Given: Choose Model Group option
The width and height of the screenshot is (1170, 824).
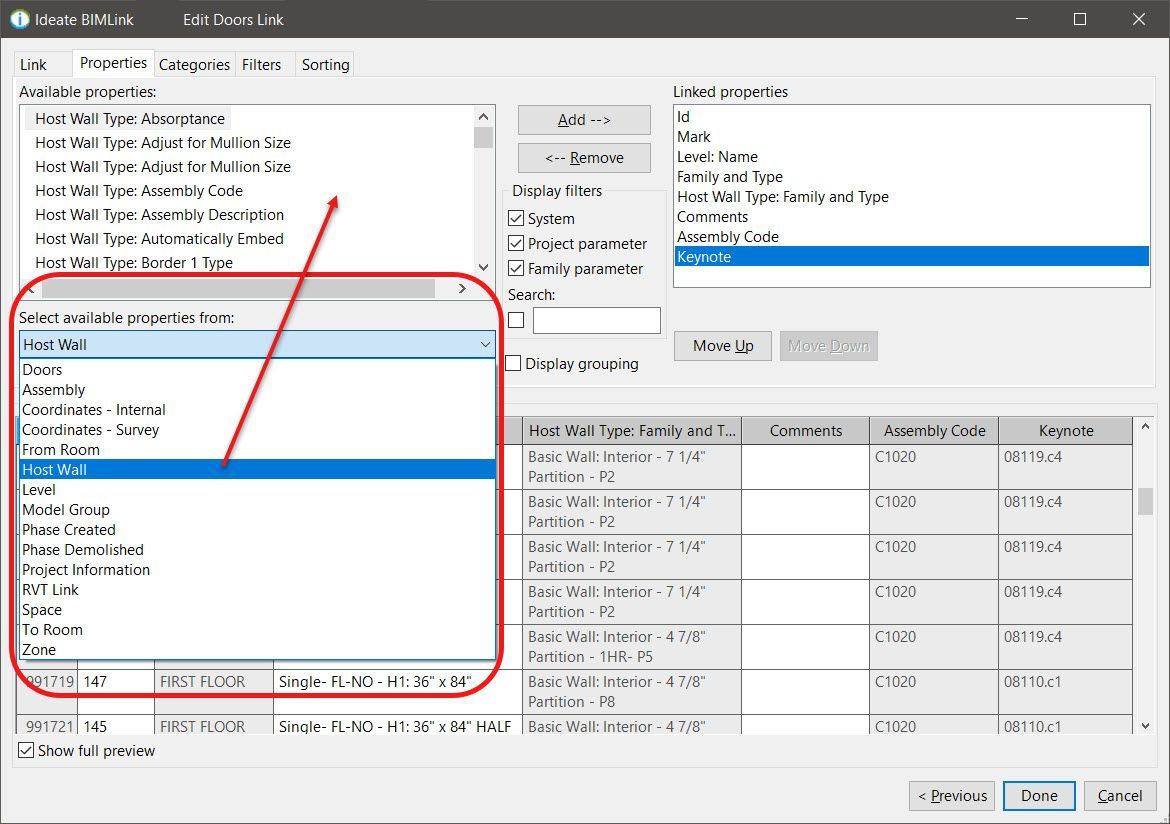Looking at the screenshot, I should (257, 510).
